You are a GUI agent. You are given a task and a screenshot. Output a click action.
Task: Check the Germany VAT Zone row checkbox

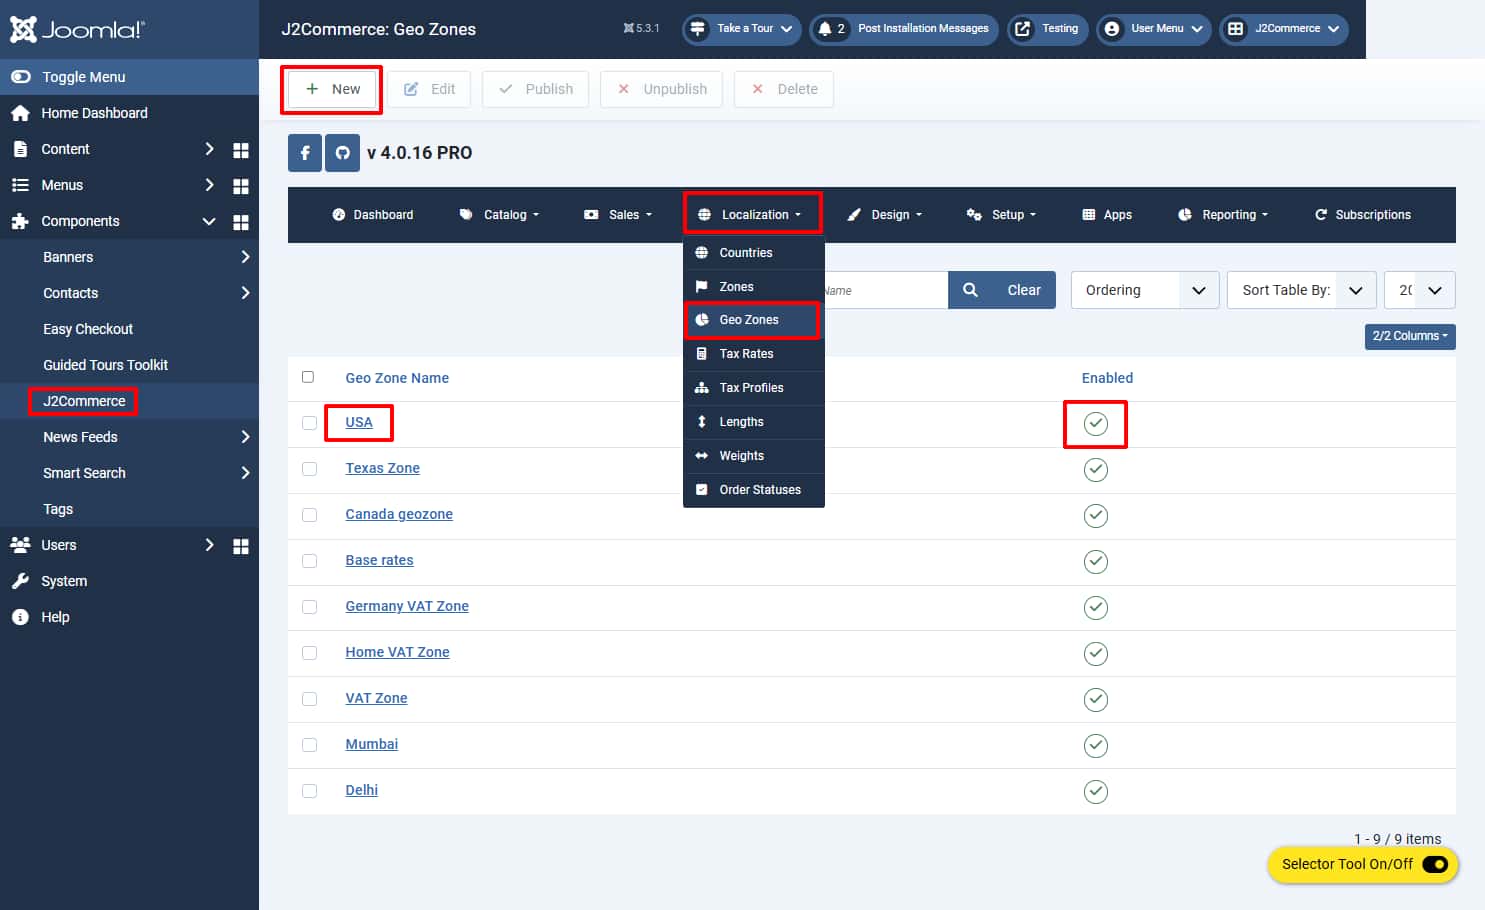pyautogui.click(x=309, y=607)
